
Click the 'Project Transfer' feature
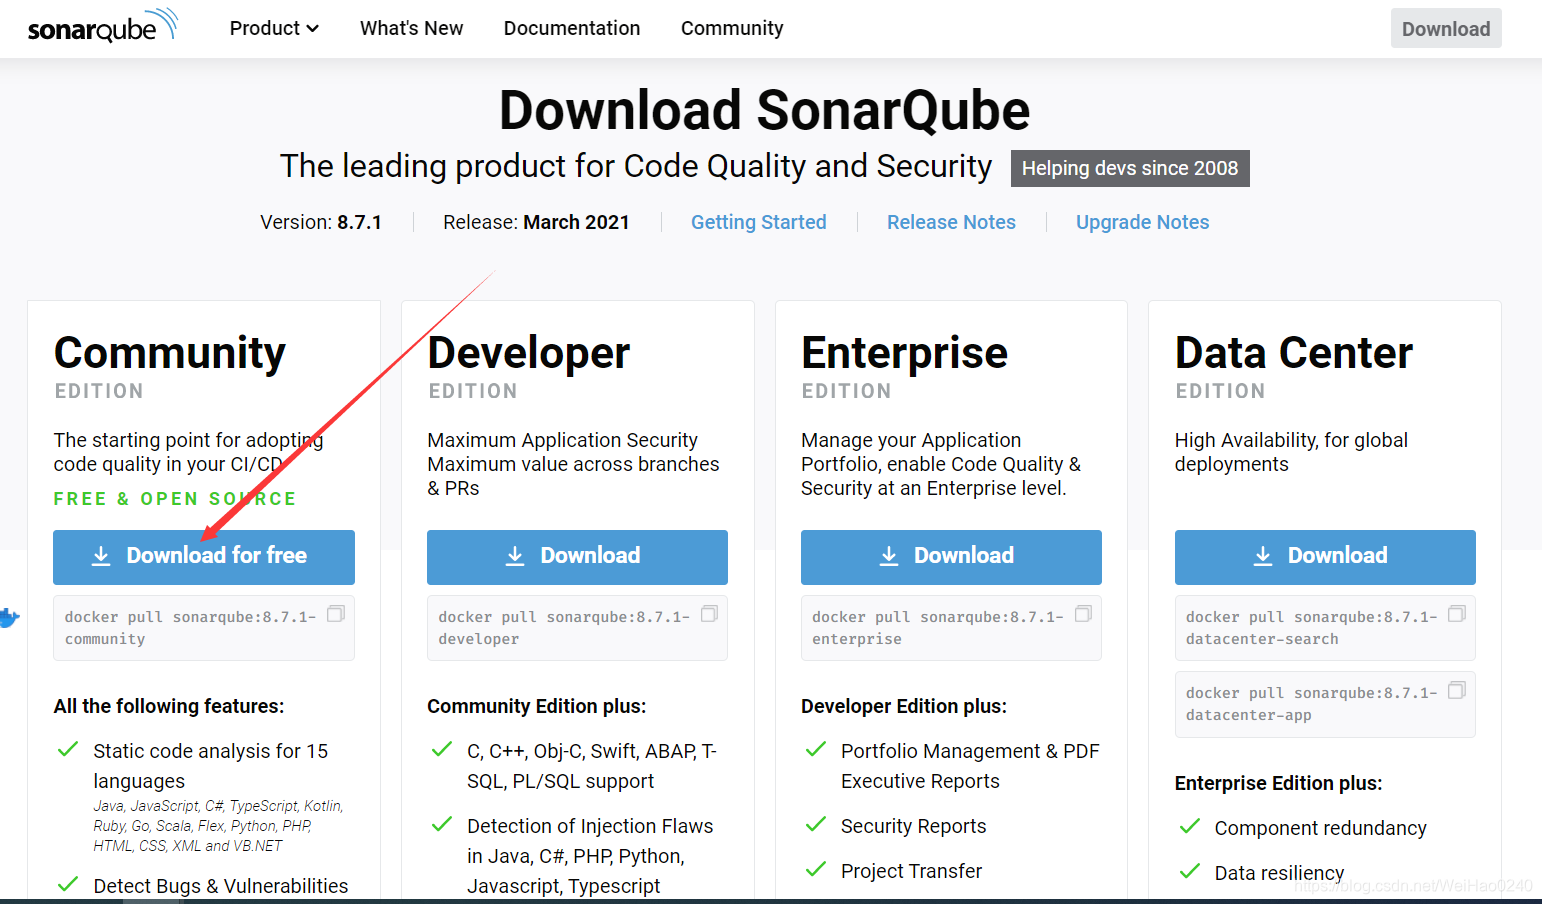point(912,871)
